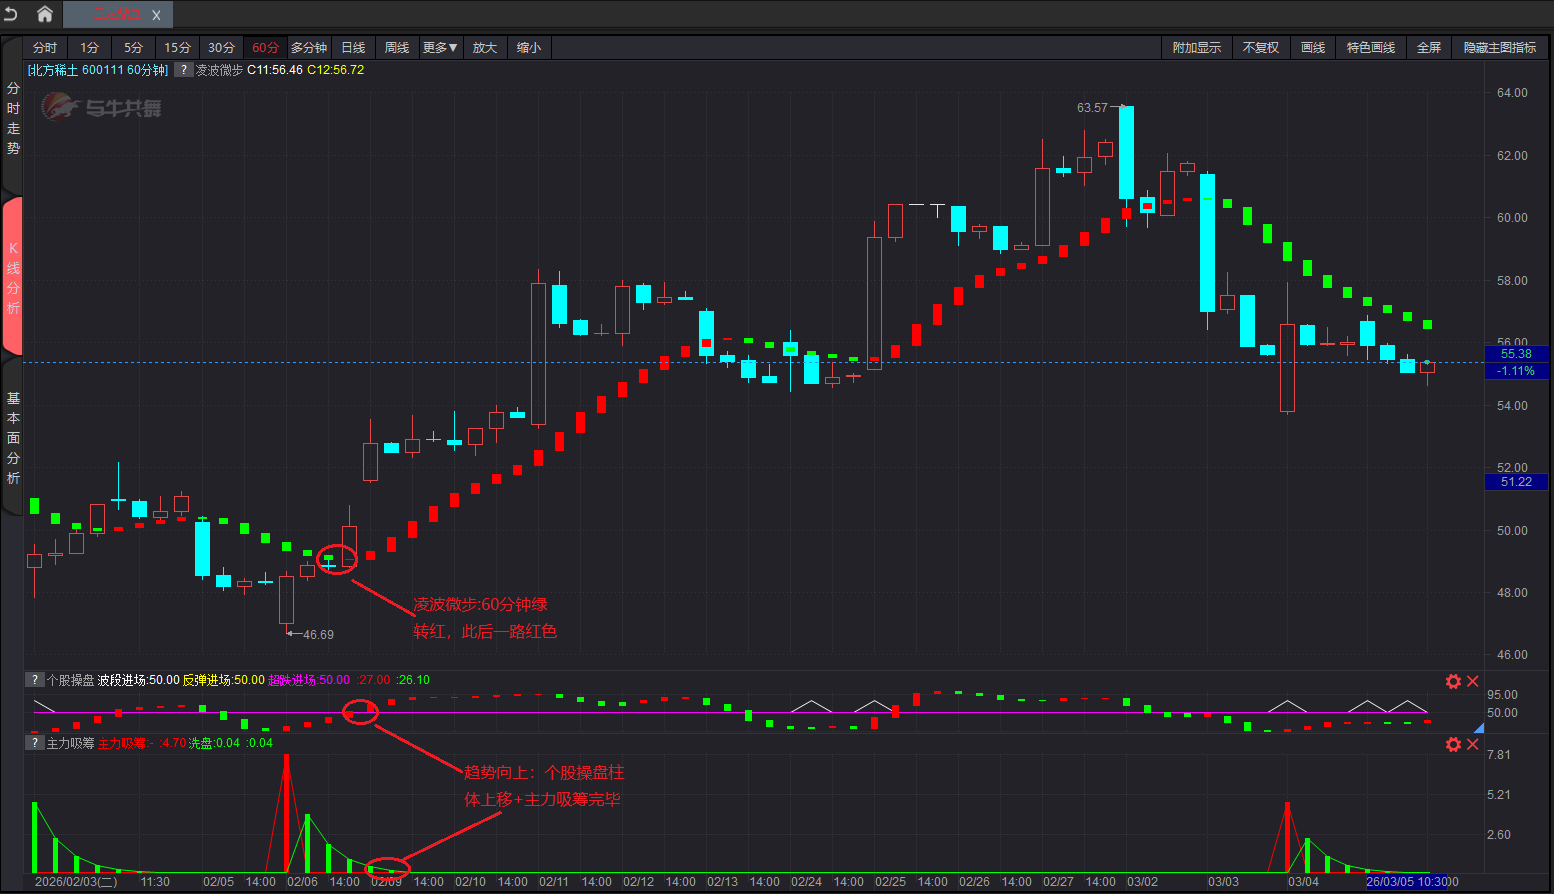Open settings gear of 个股操盘 panel
Viewport: 1554px width, 894px height.
[x=1453, y=681]
